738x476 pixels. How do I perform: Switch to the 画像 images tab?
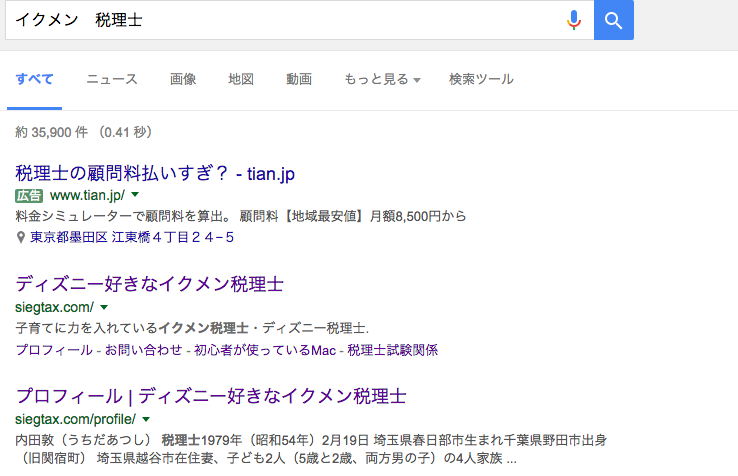(x=183, y=80)
